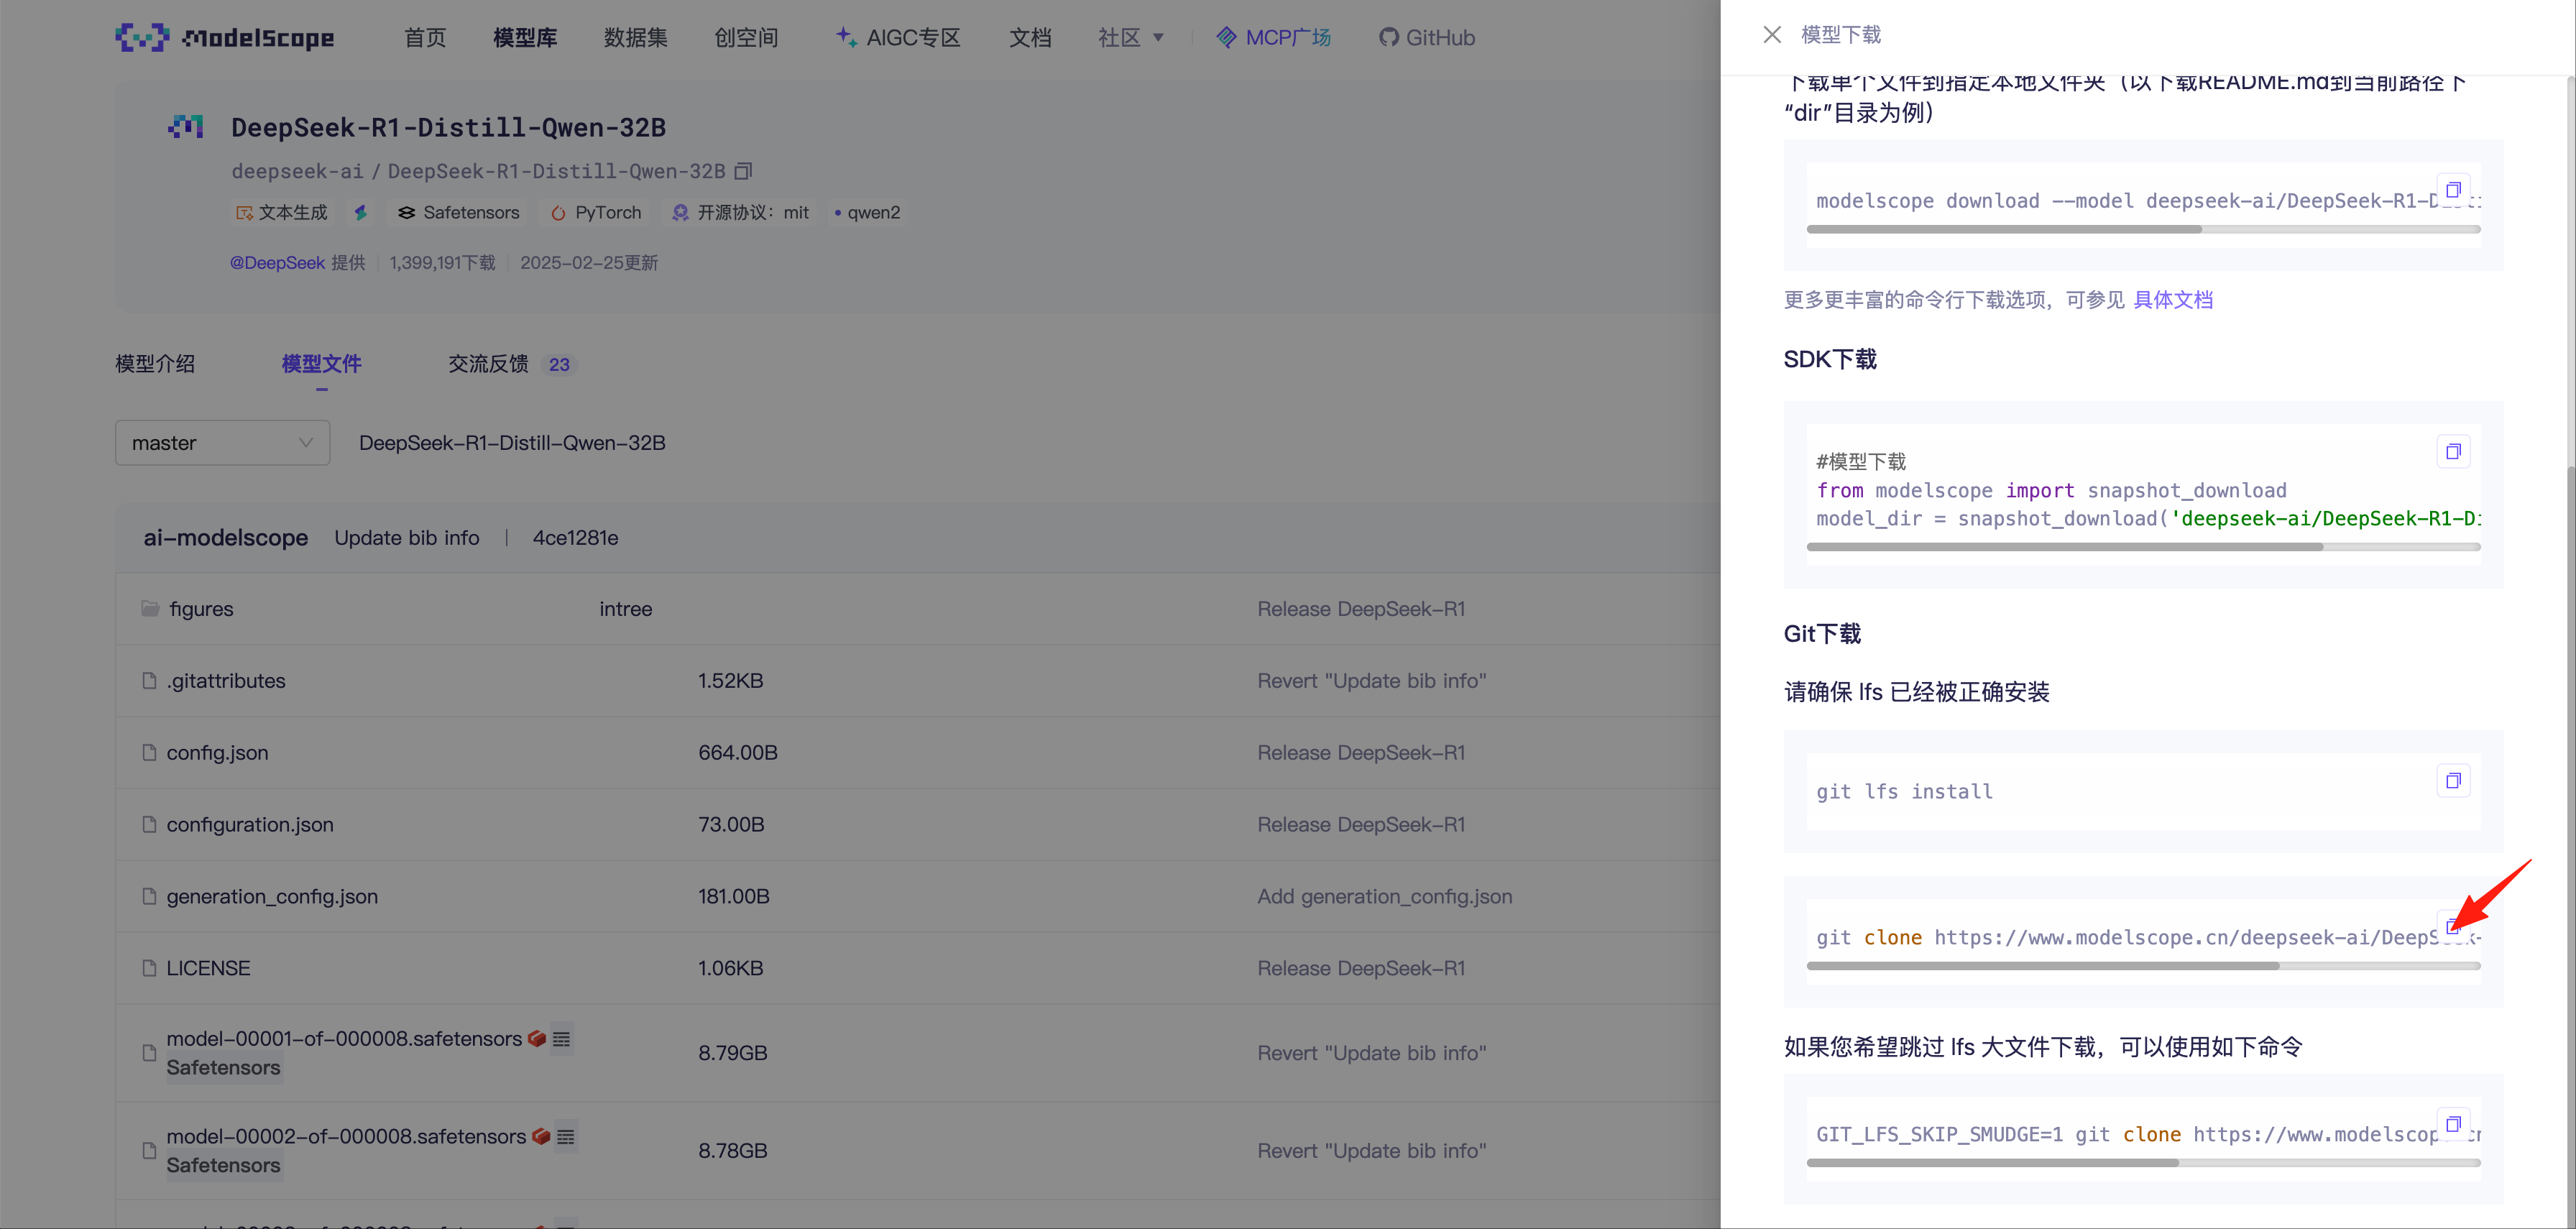Close the 模型下载 panel
The width and height of the screenshot is (2576, 1229).
[1771, 35]
